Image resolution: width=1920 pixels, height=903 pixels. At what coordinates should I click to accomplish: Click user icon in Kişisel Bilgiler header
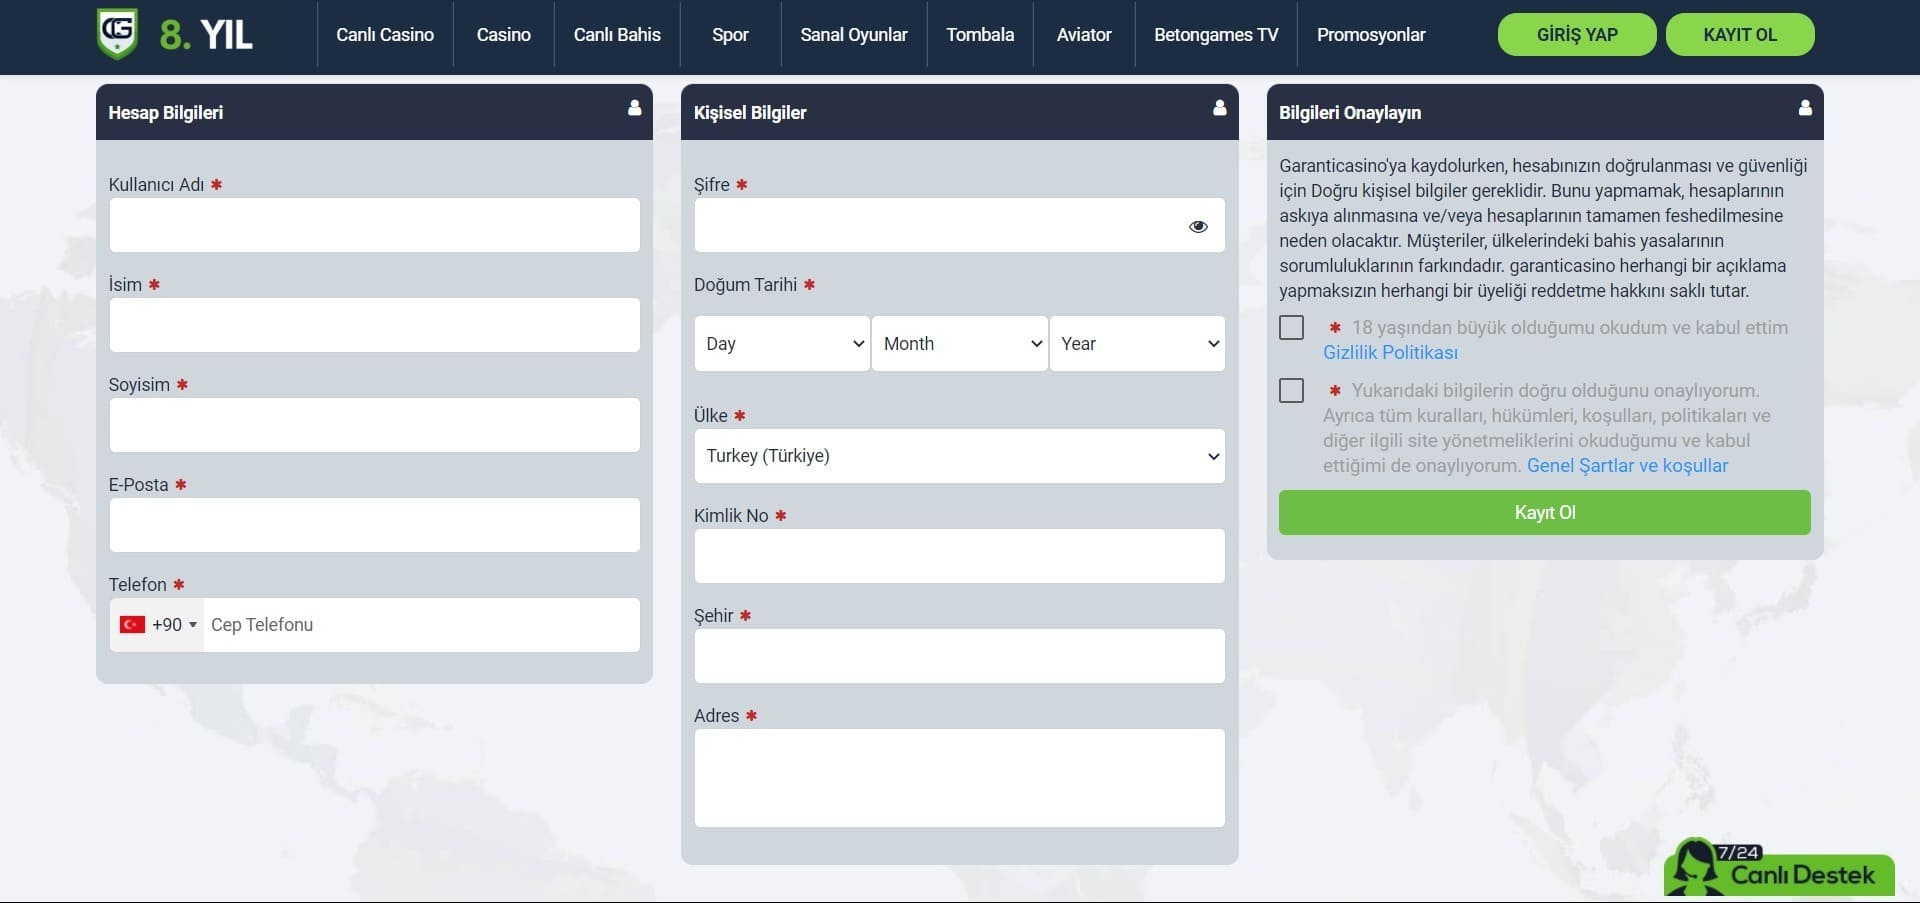[x=1219, y=108]
